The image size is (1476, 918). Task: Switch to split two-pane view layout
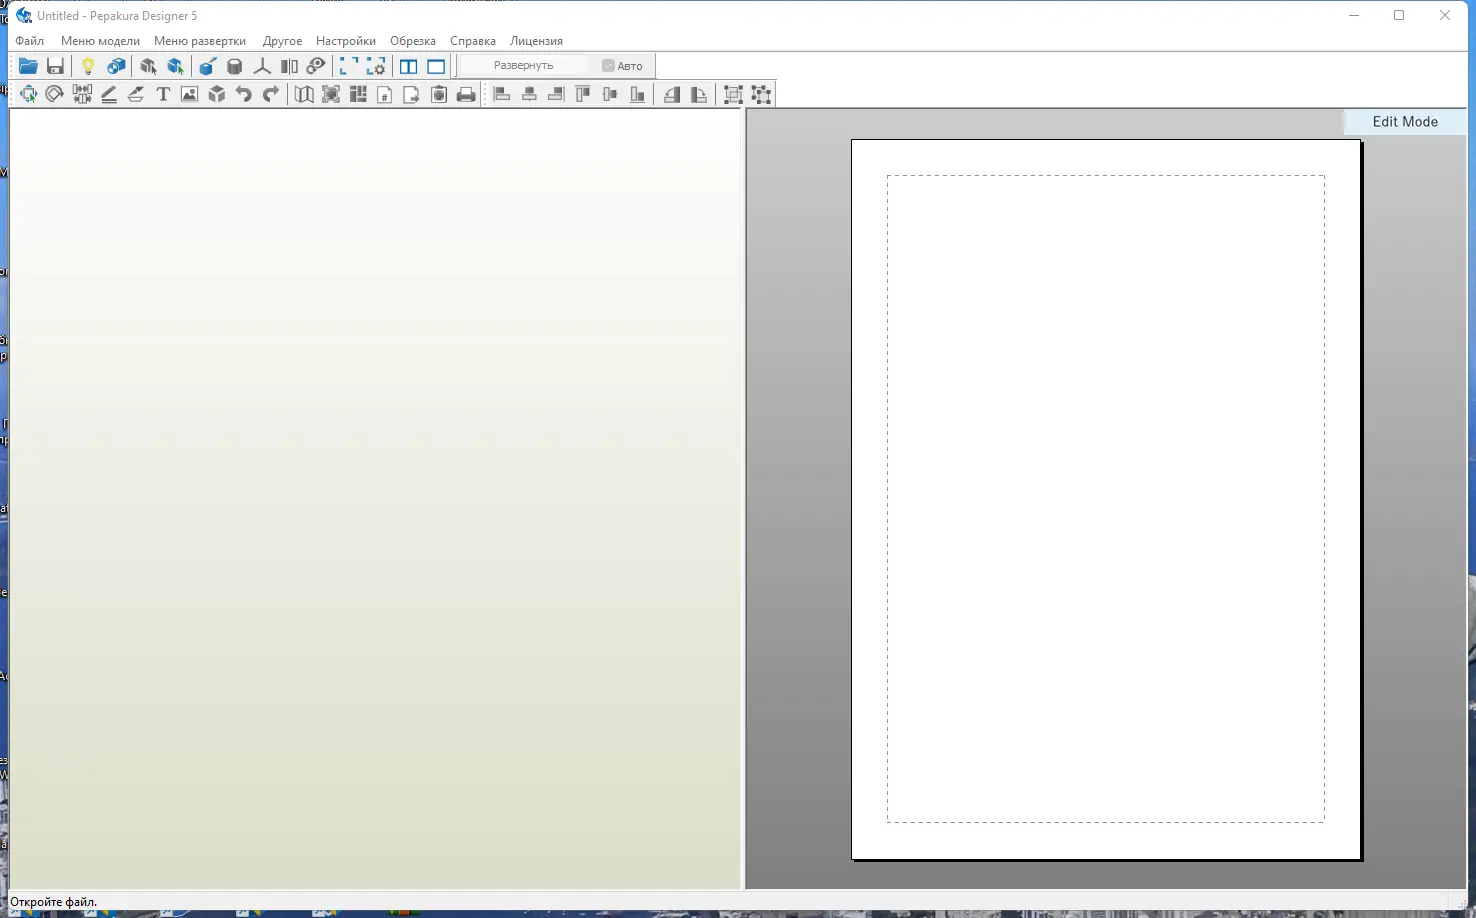point(409,66)
